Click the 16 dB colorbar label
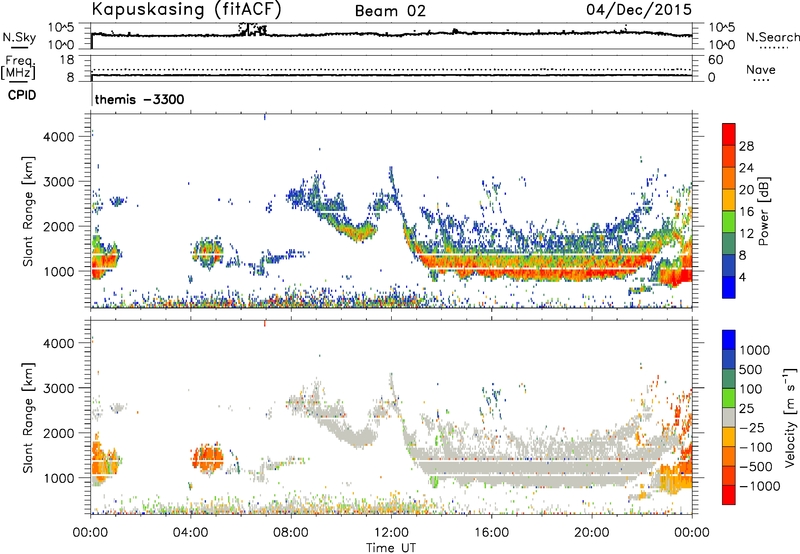The width and height of the screenshot is (800, 554). click(x=746, y=212)
